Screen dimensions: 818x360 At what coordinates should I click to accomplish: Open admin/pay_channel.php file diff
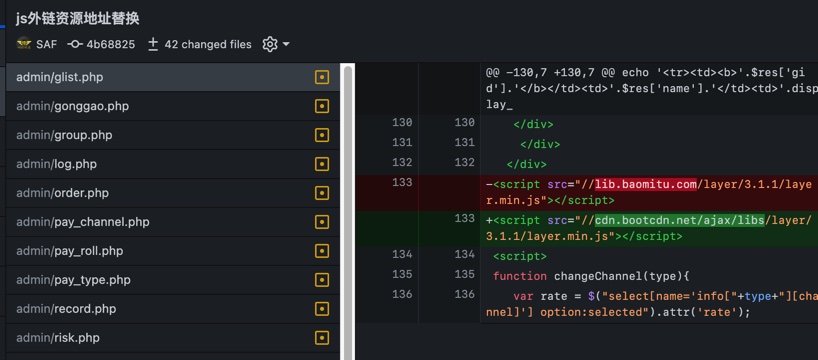pos(173,222)
